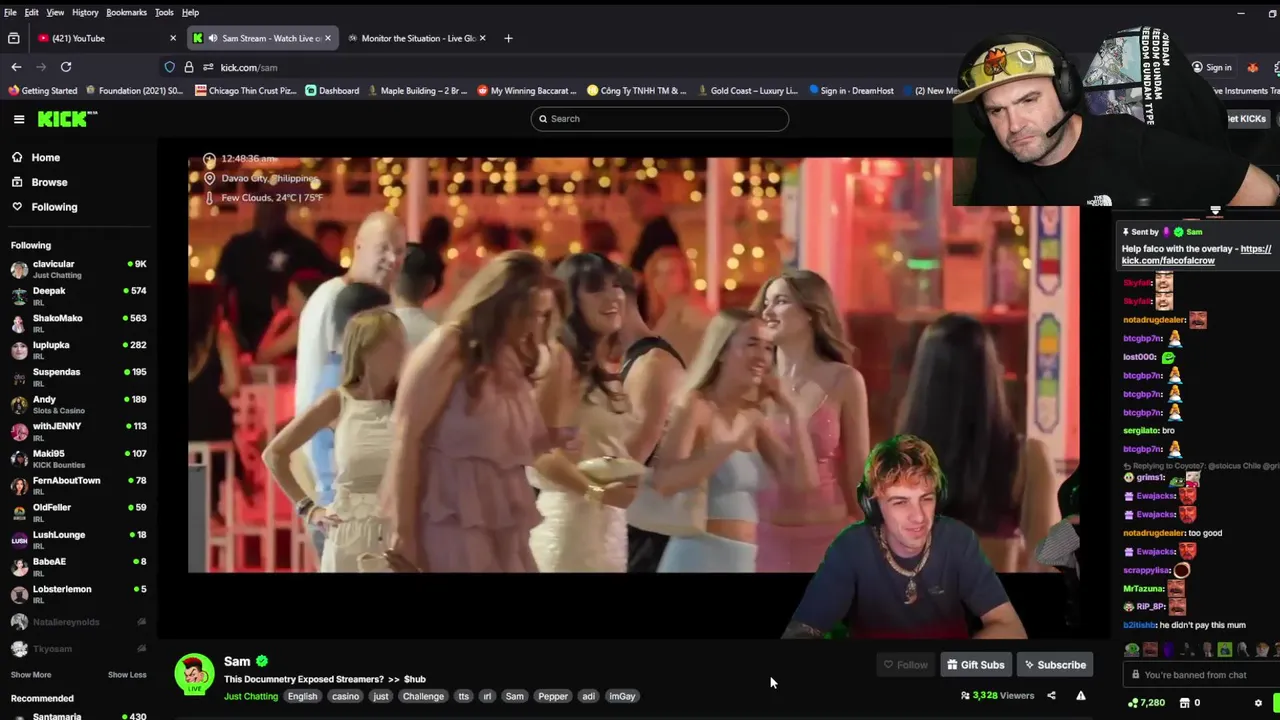The width and height of the screenshot is (1280, 720).
Task: Open Firefox tracking protection shield icon
Action: (x=169, y=67)
